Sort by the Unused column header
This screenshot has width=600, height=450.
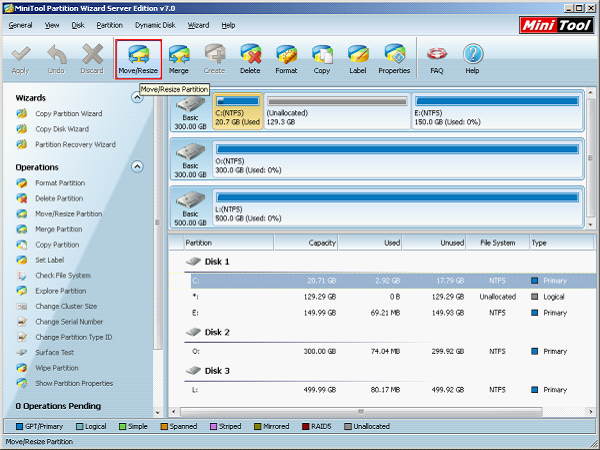[x=434, y=243]
